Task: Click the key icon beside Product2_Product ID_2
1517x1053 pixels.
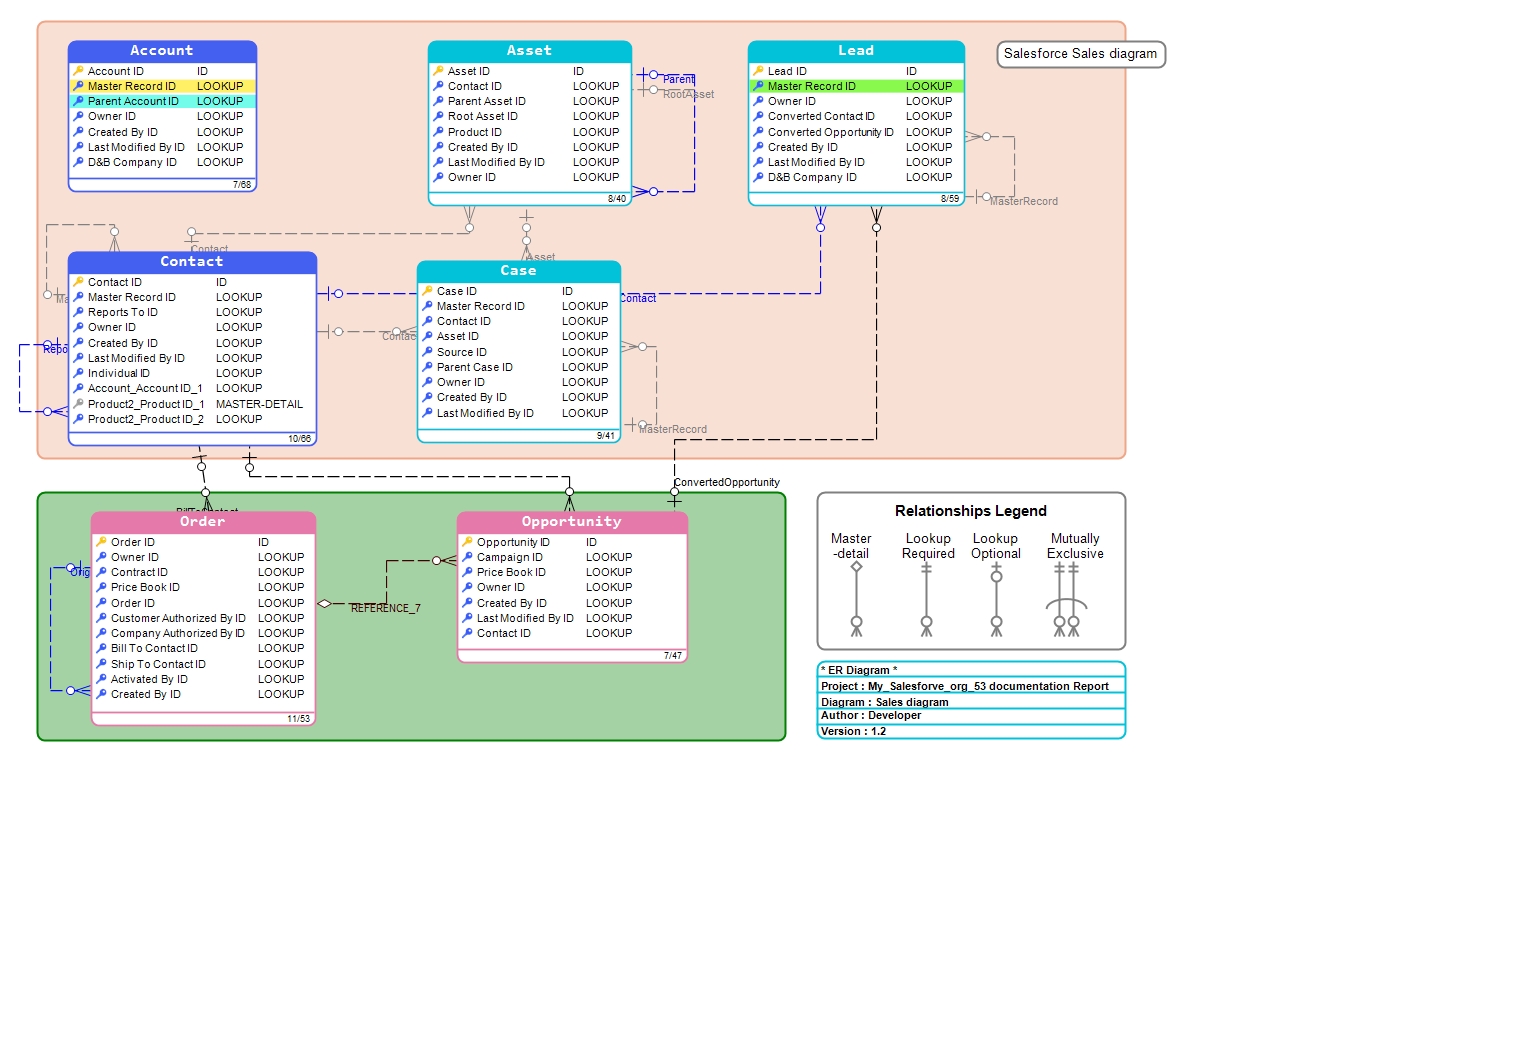Action: coord(78,419)
